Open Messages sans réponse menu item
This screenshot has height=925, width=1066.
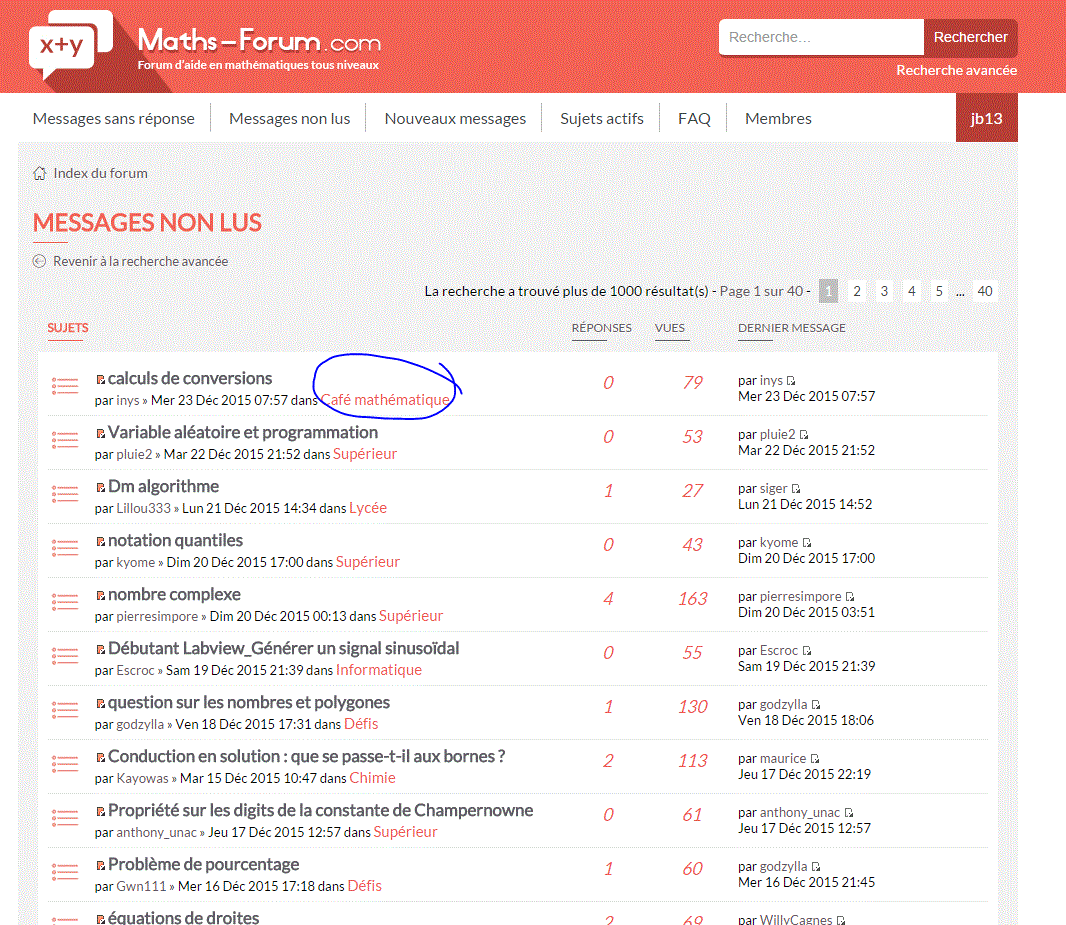114,118
